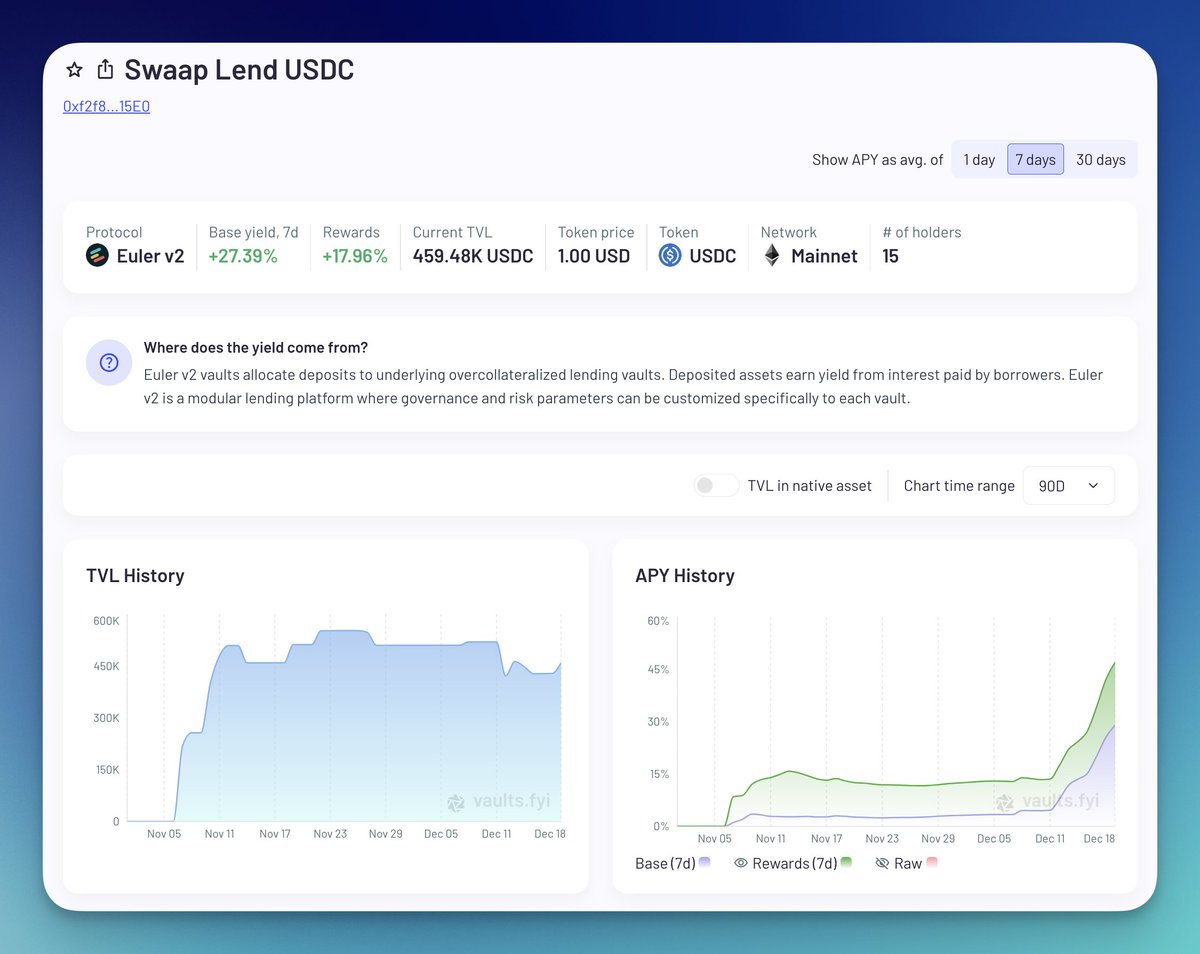Click the USDC token icon
This screenshot has width=1200, height=954.
tap(670, 256)
